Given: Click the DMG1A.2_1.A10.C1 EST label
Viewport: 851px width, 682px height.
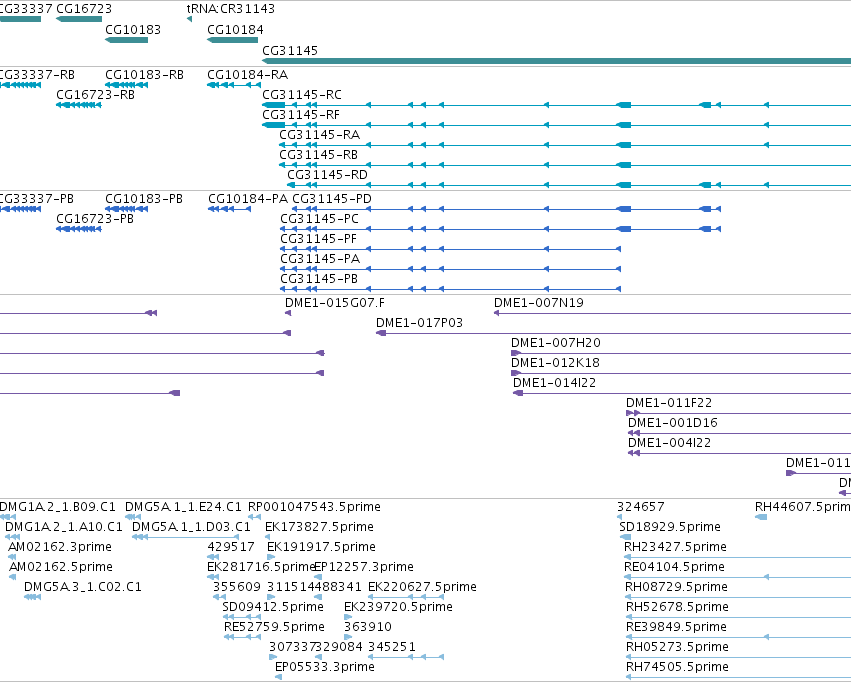Looking at the screenshot, I should pyautogui.click(x=64, y=527).
